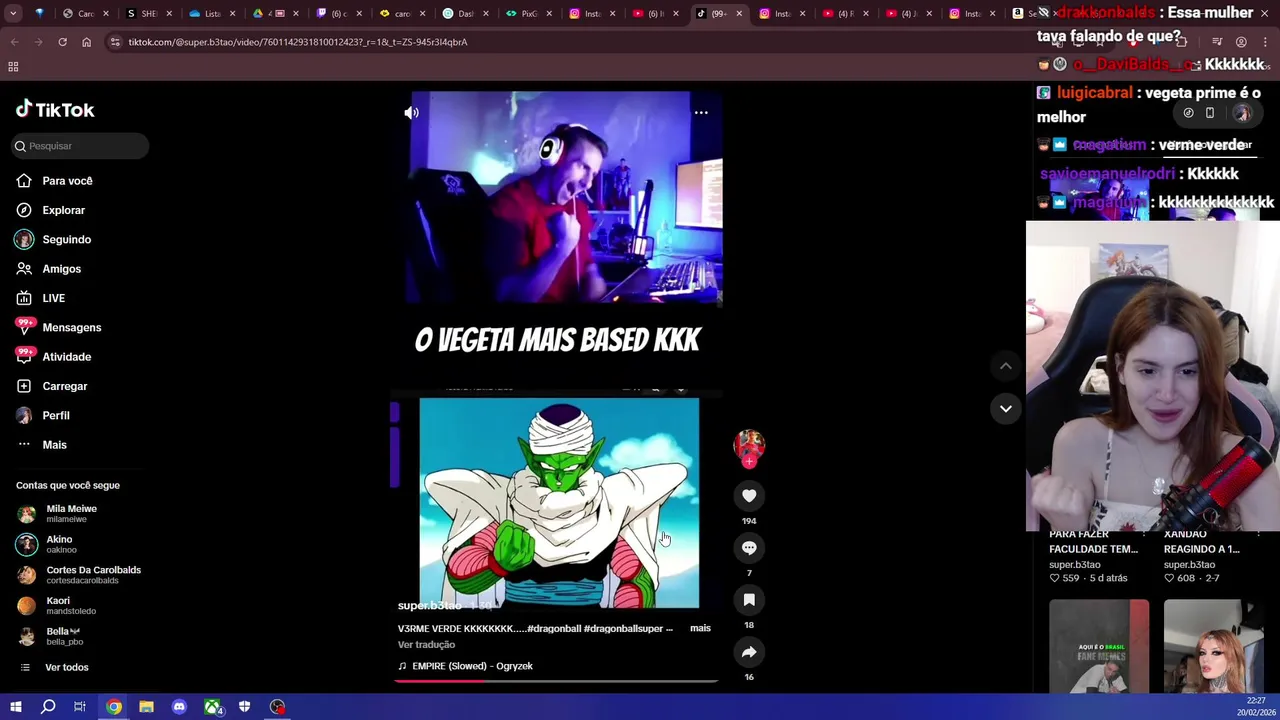Open the comments on this video

pyautogui.click(x=749, y=548)
